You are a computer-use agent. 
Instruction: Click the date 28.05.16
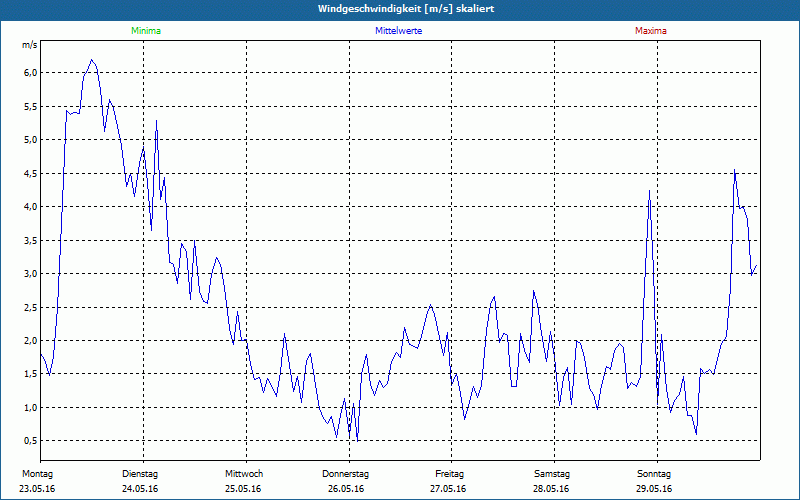point(551,489)
